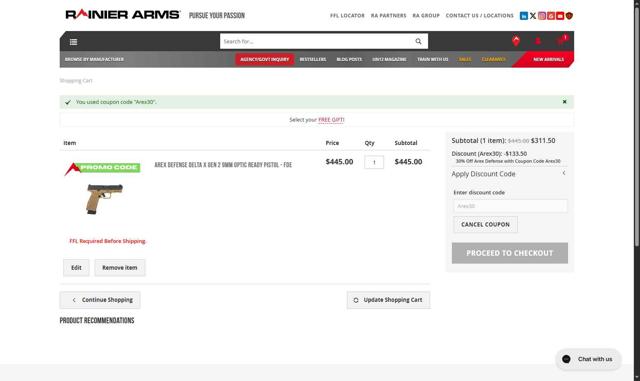Go to Bestsellers menu item

tap(313, 59)
